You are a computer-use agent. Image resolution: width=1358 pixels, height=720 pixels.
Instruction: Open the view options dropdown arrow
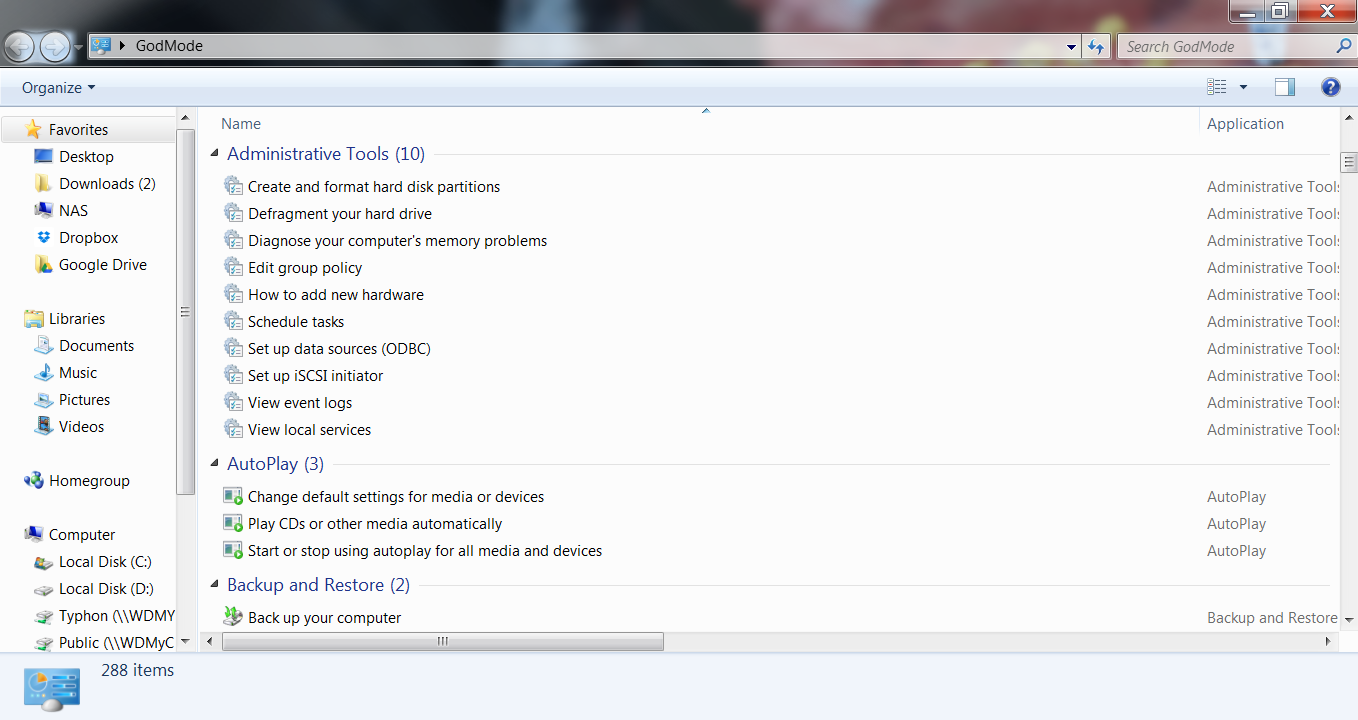[1243, 87]
